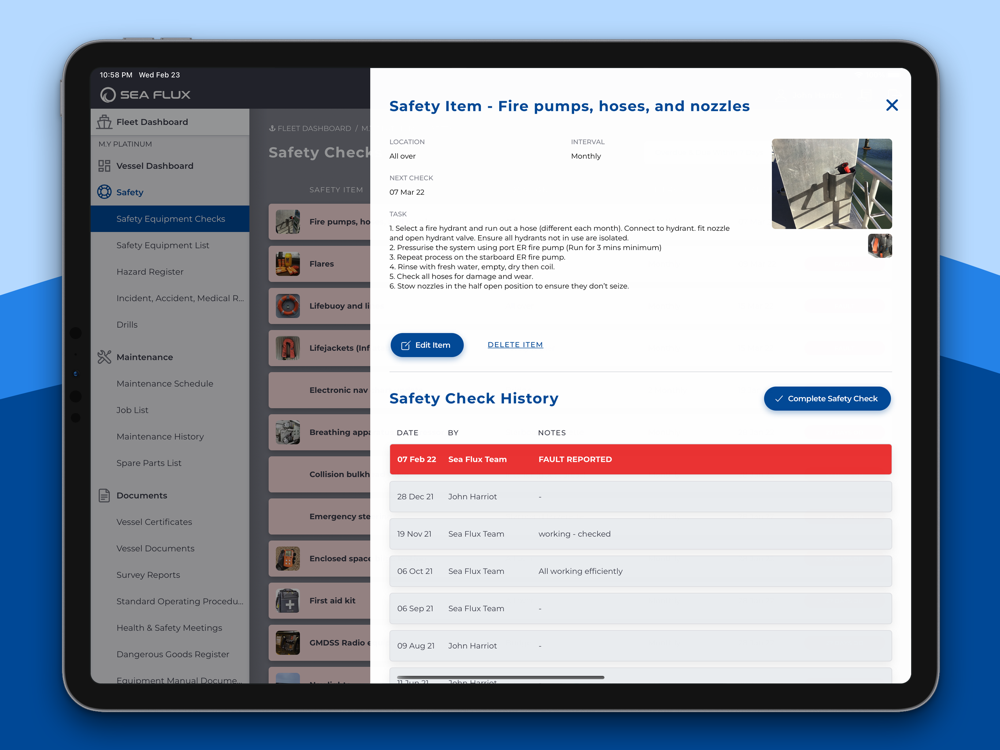
Task: Click the 07 Mar 22 next check date
Action: click(406, 192)
